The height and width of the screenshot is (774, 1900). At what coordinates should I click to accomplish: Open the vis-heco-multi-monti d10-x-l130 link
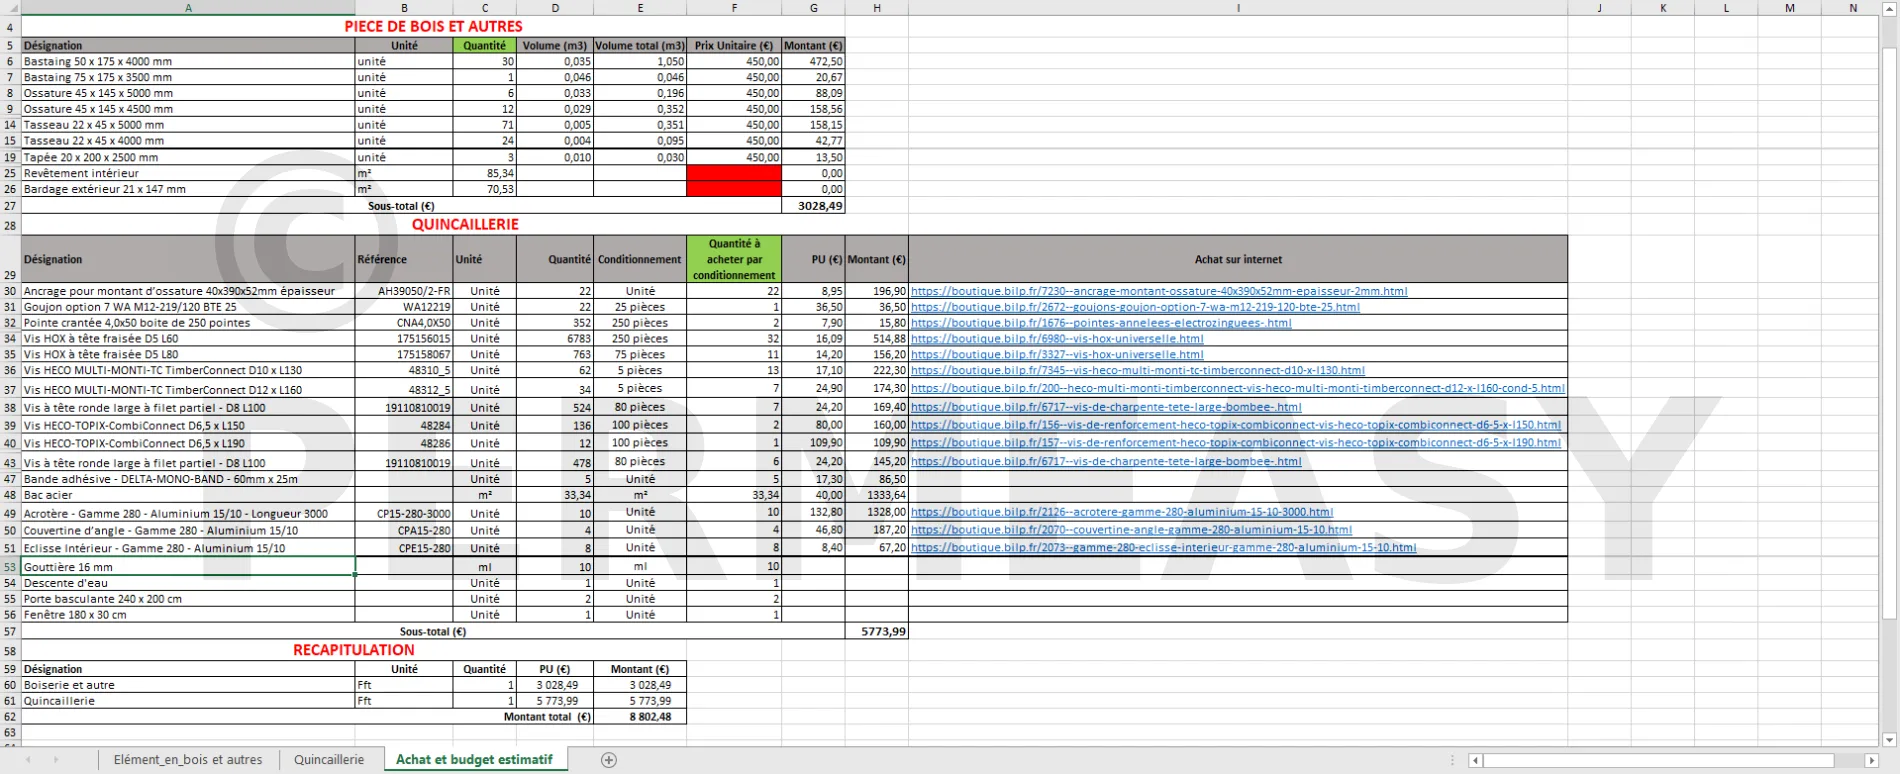[1138, 370]
